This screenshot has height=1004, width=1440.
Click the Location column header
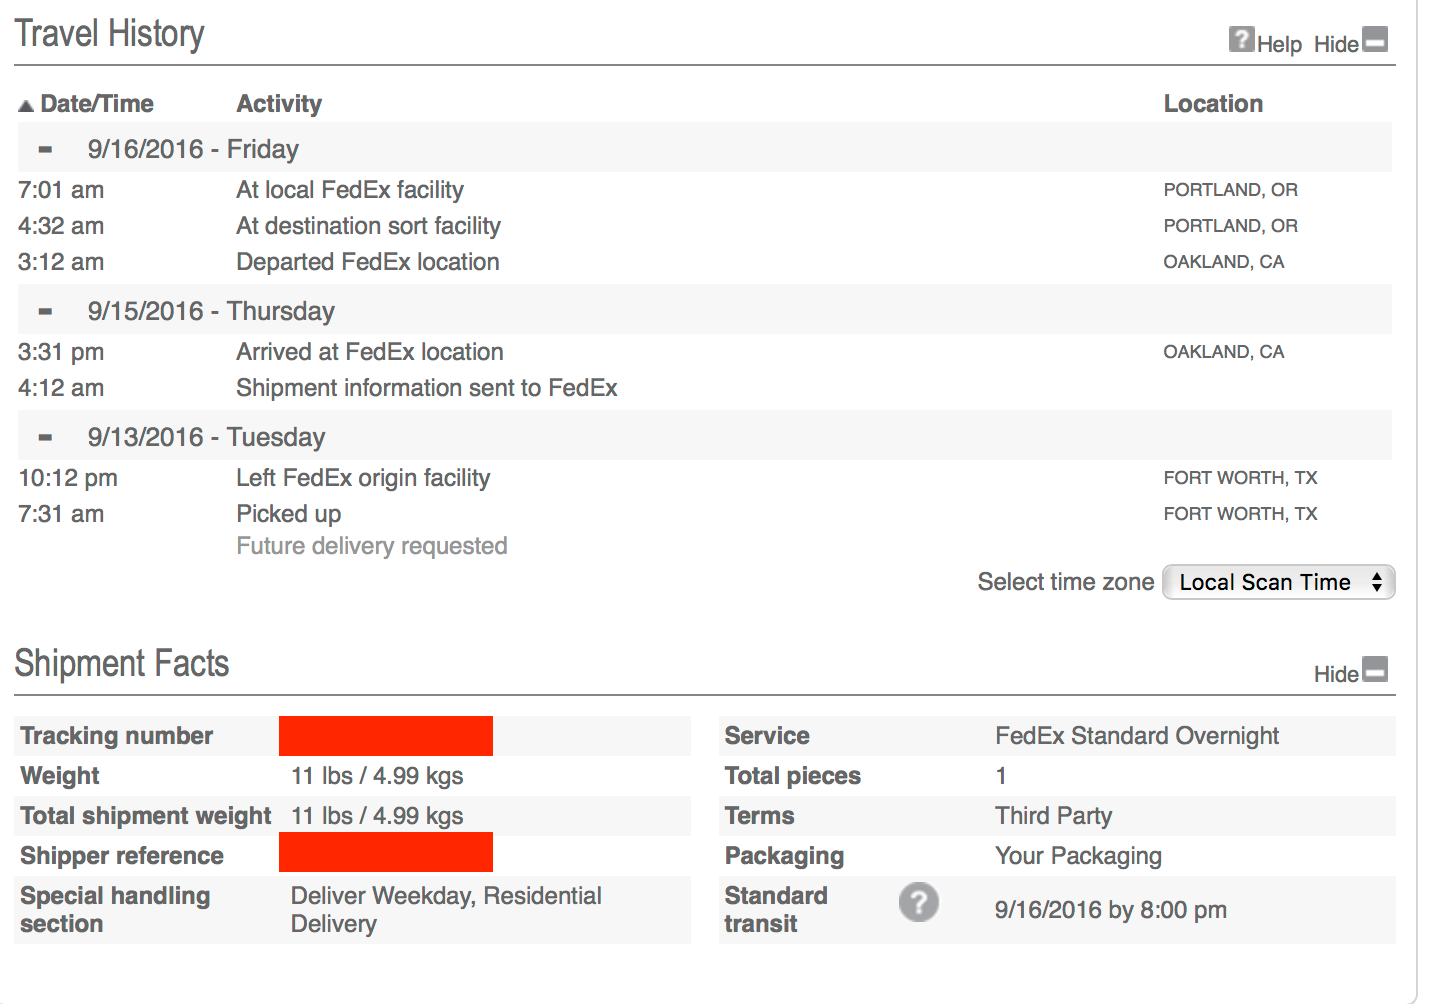pos(1213,104)
